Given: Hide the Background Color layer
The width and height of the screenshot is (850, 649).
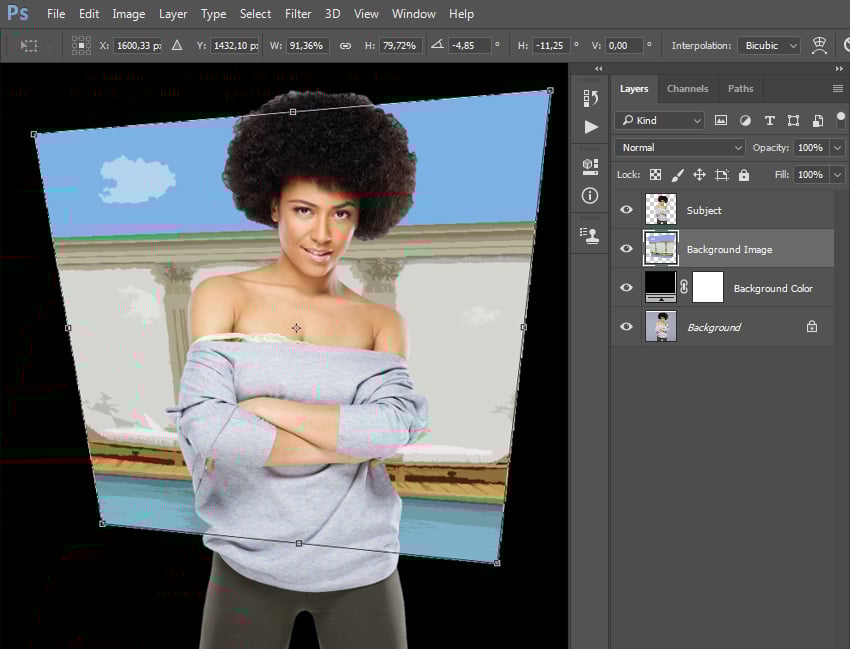Looking at the screenshot, I should point(626,287).
